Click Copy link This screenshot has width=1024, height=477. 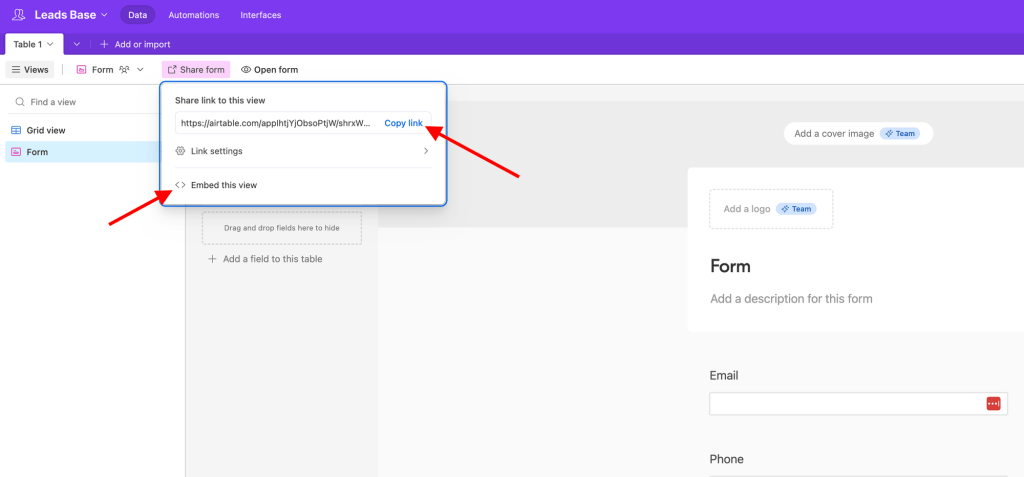[403, 123]
